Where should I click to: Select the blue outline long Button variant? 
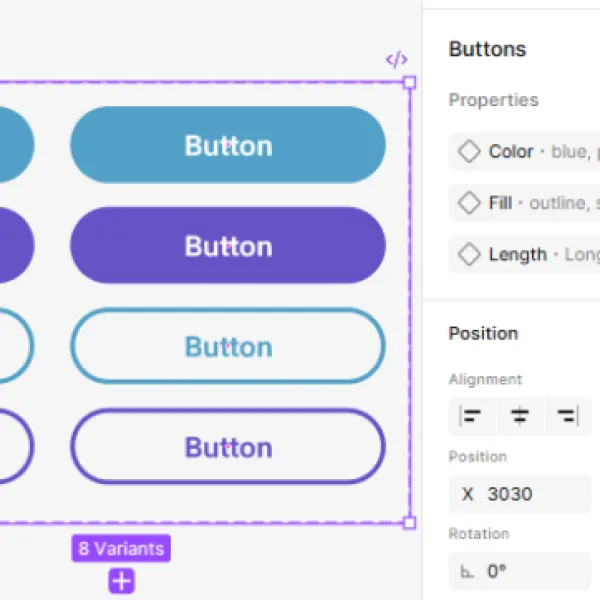pos(228,346)
